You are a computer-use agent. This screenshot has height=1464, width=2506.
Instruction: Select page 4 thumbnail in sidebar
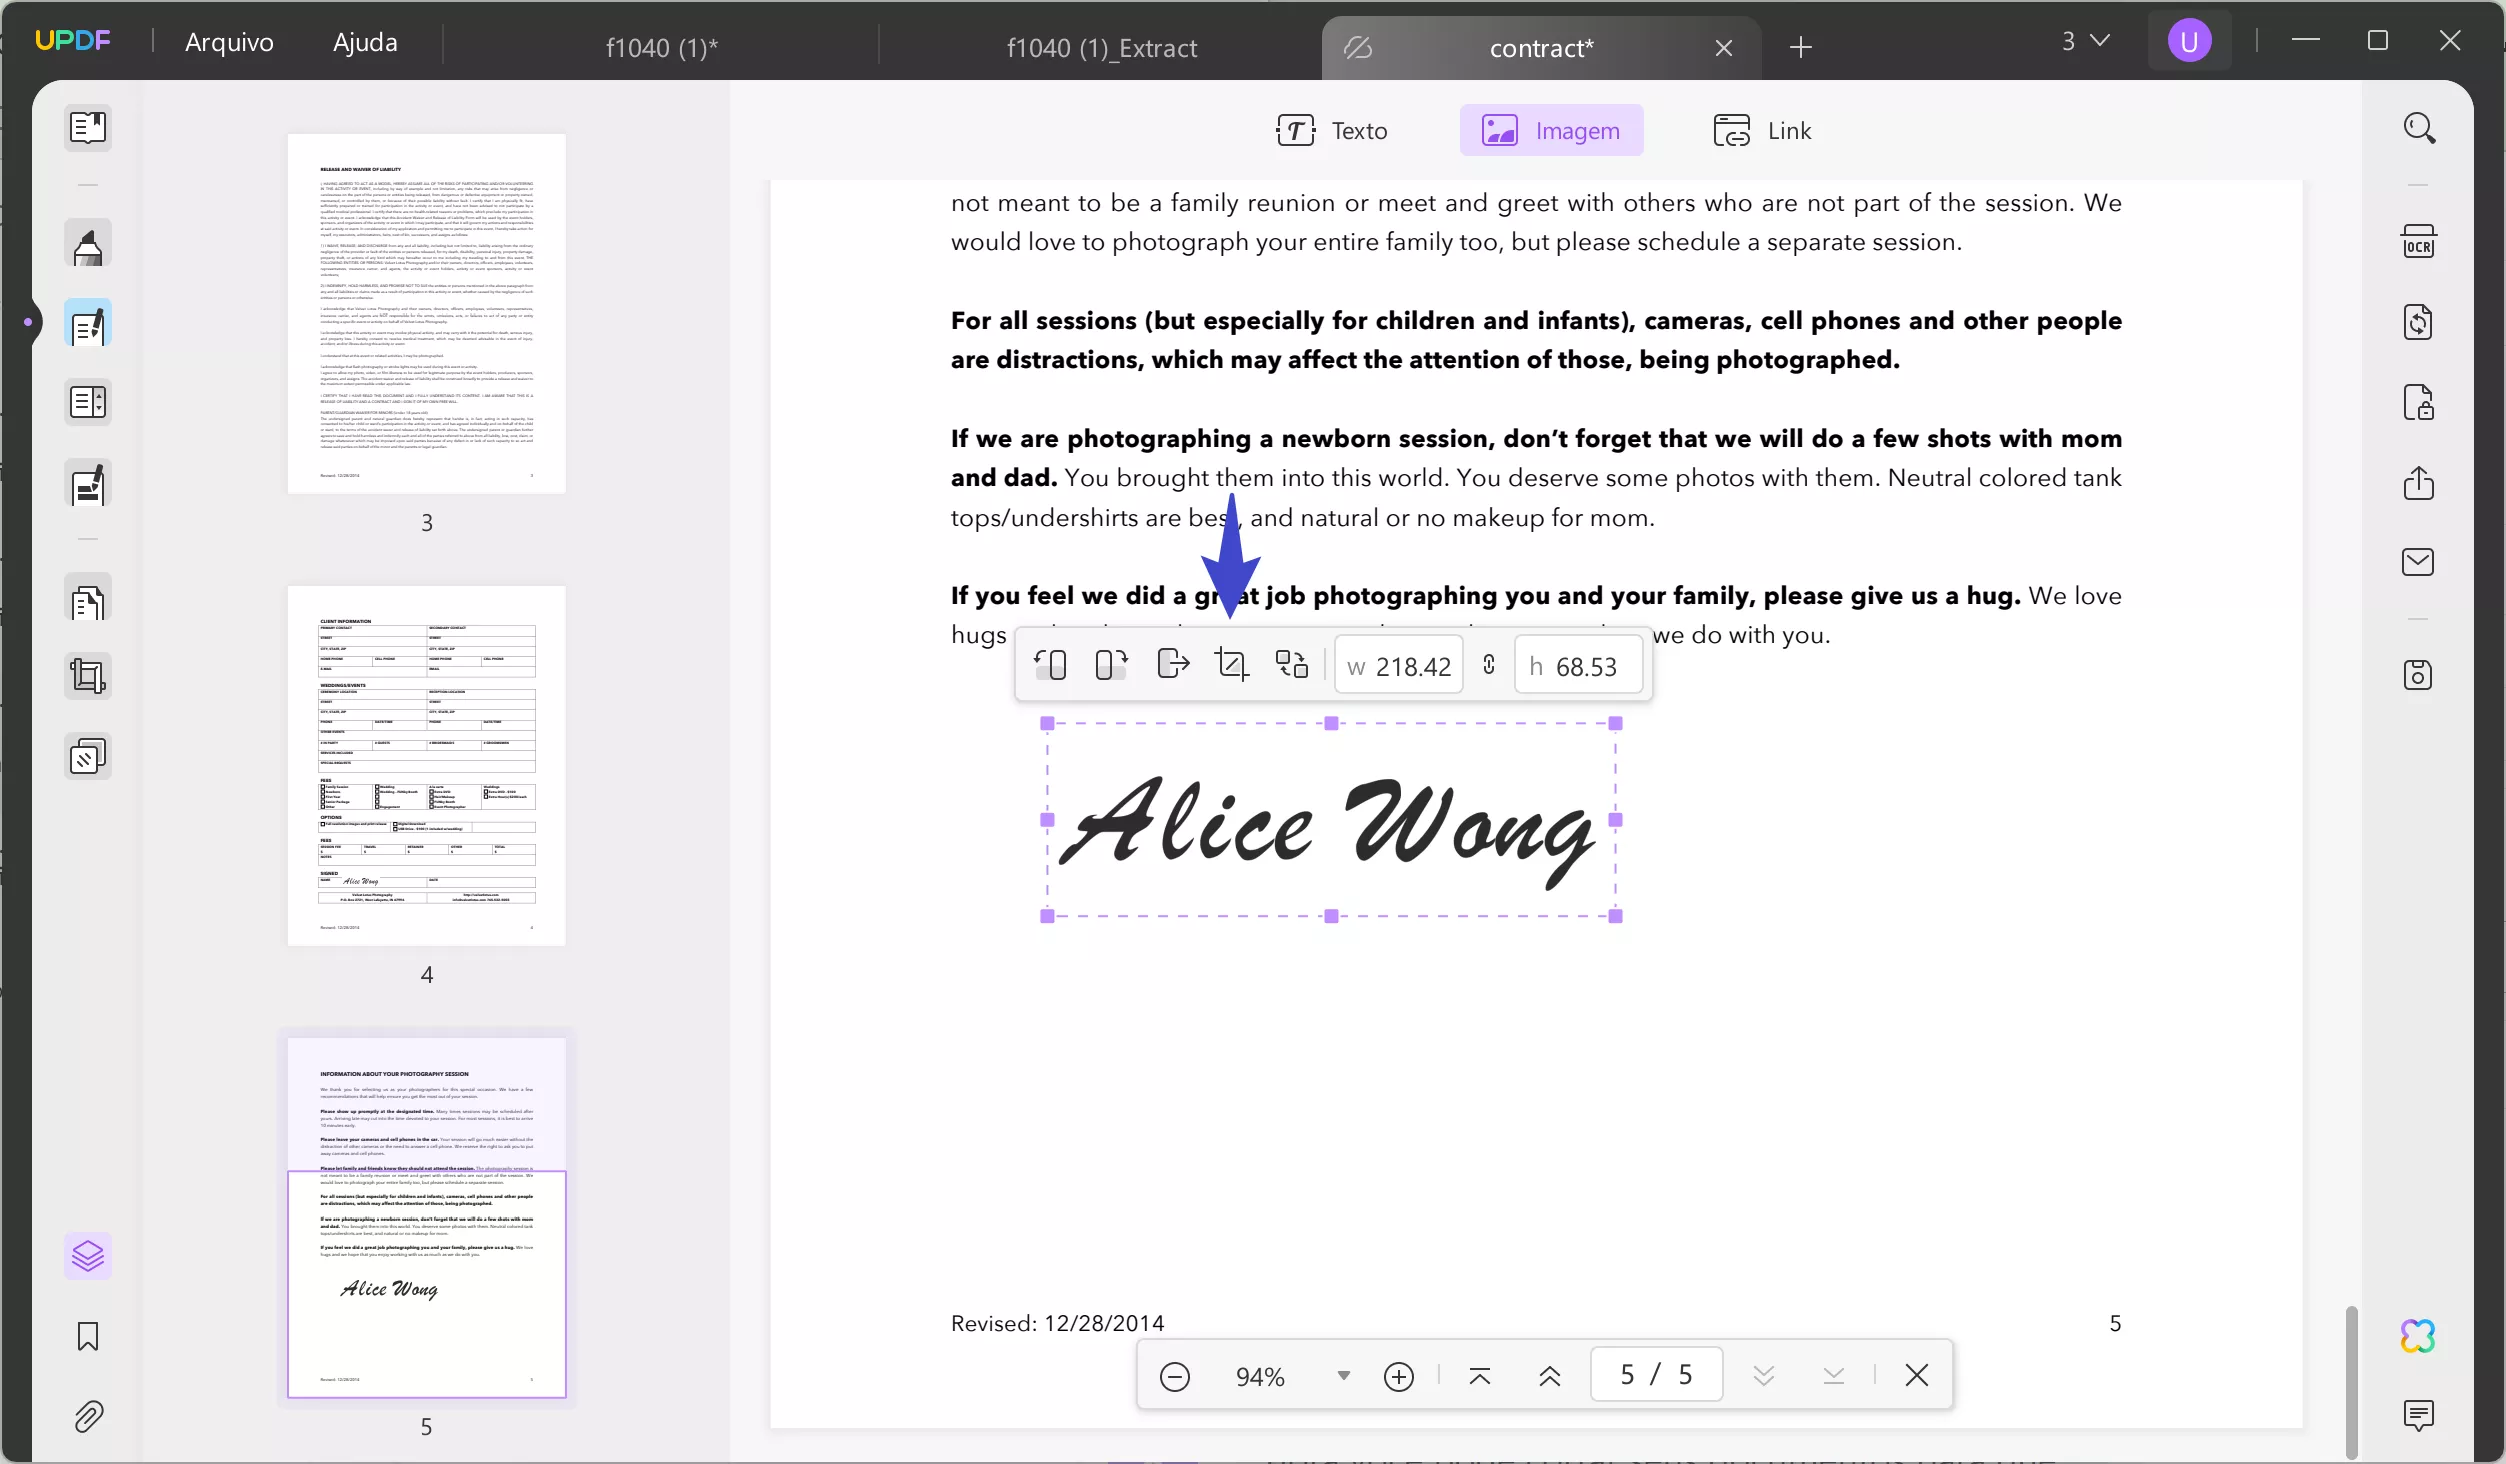tap(427, 765)
